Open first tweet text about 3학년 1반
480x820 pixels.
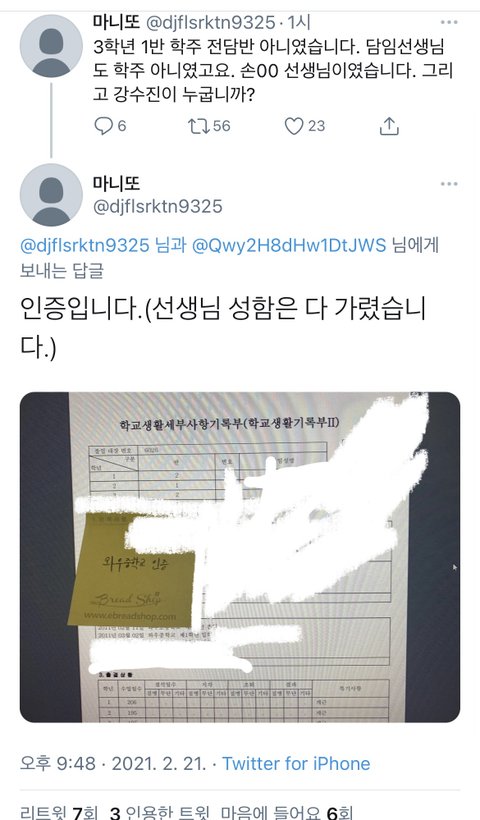(272, 71)
